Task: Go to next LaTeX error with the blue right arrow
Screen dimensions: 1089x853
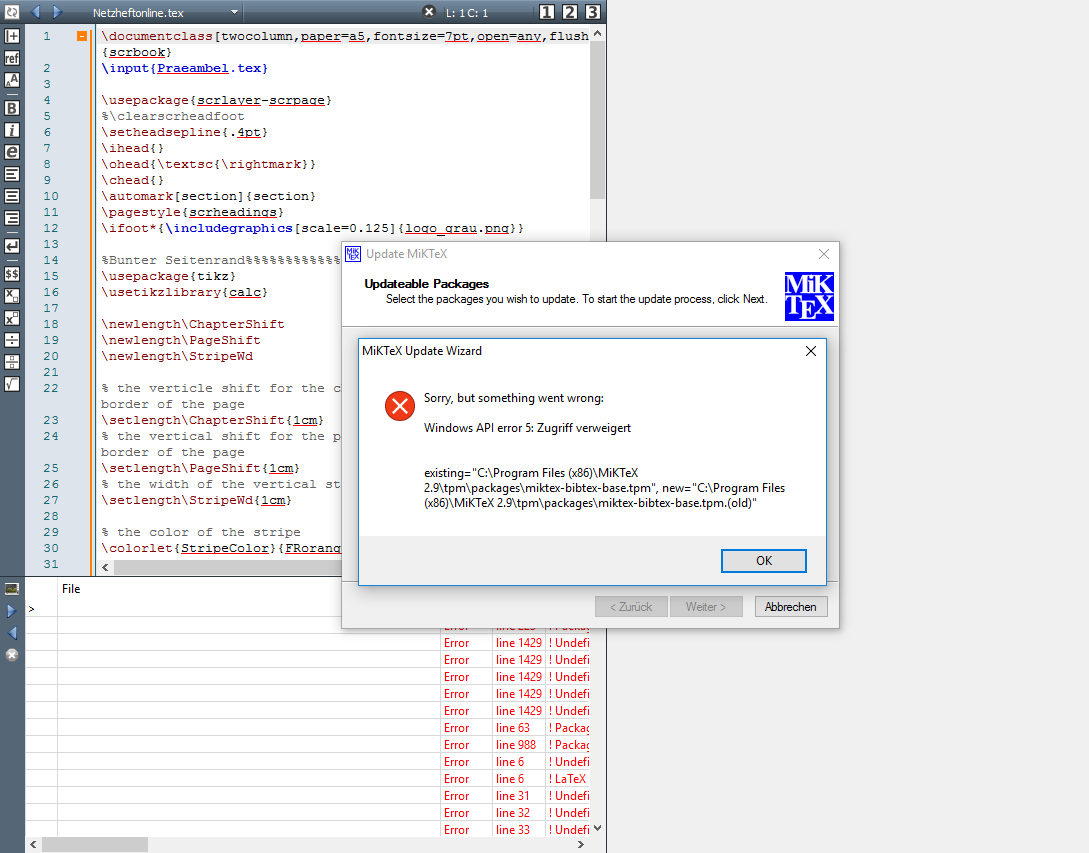Action: pos(12,611)
